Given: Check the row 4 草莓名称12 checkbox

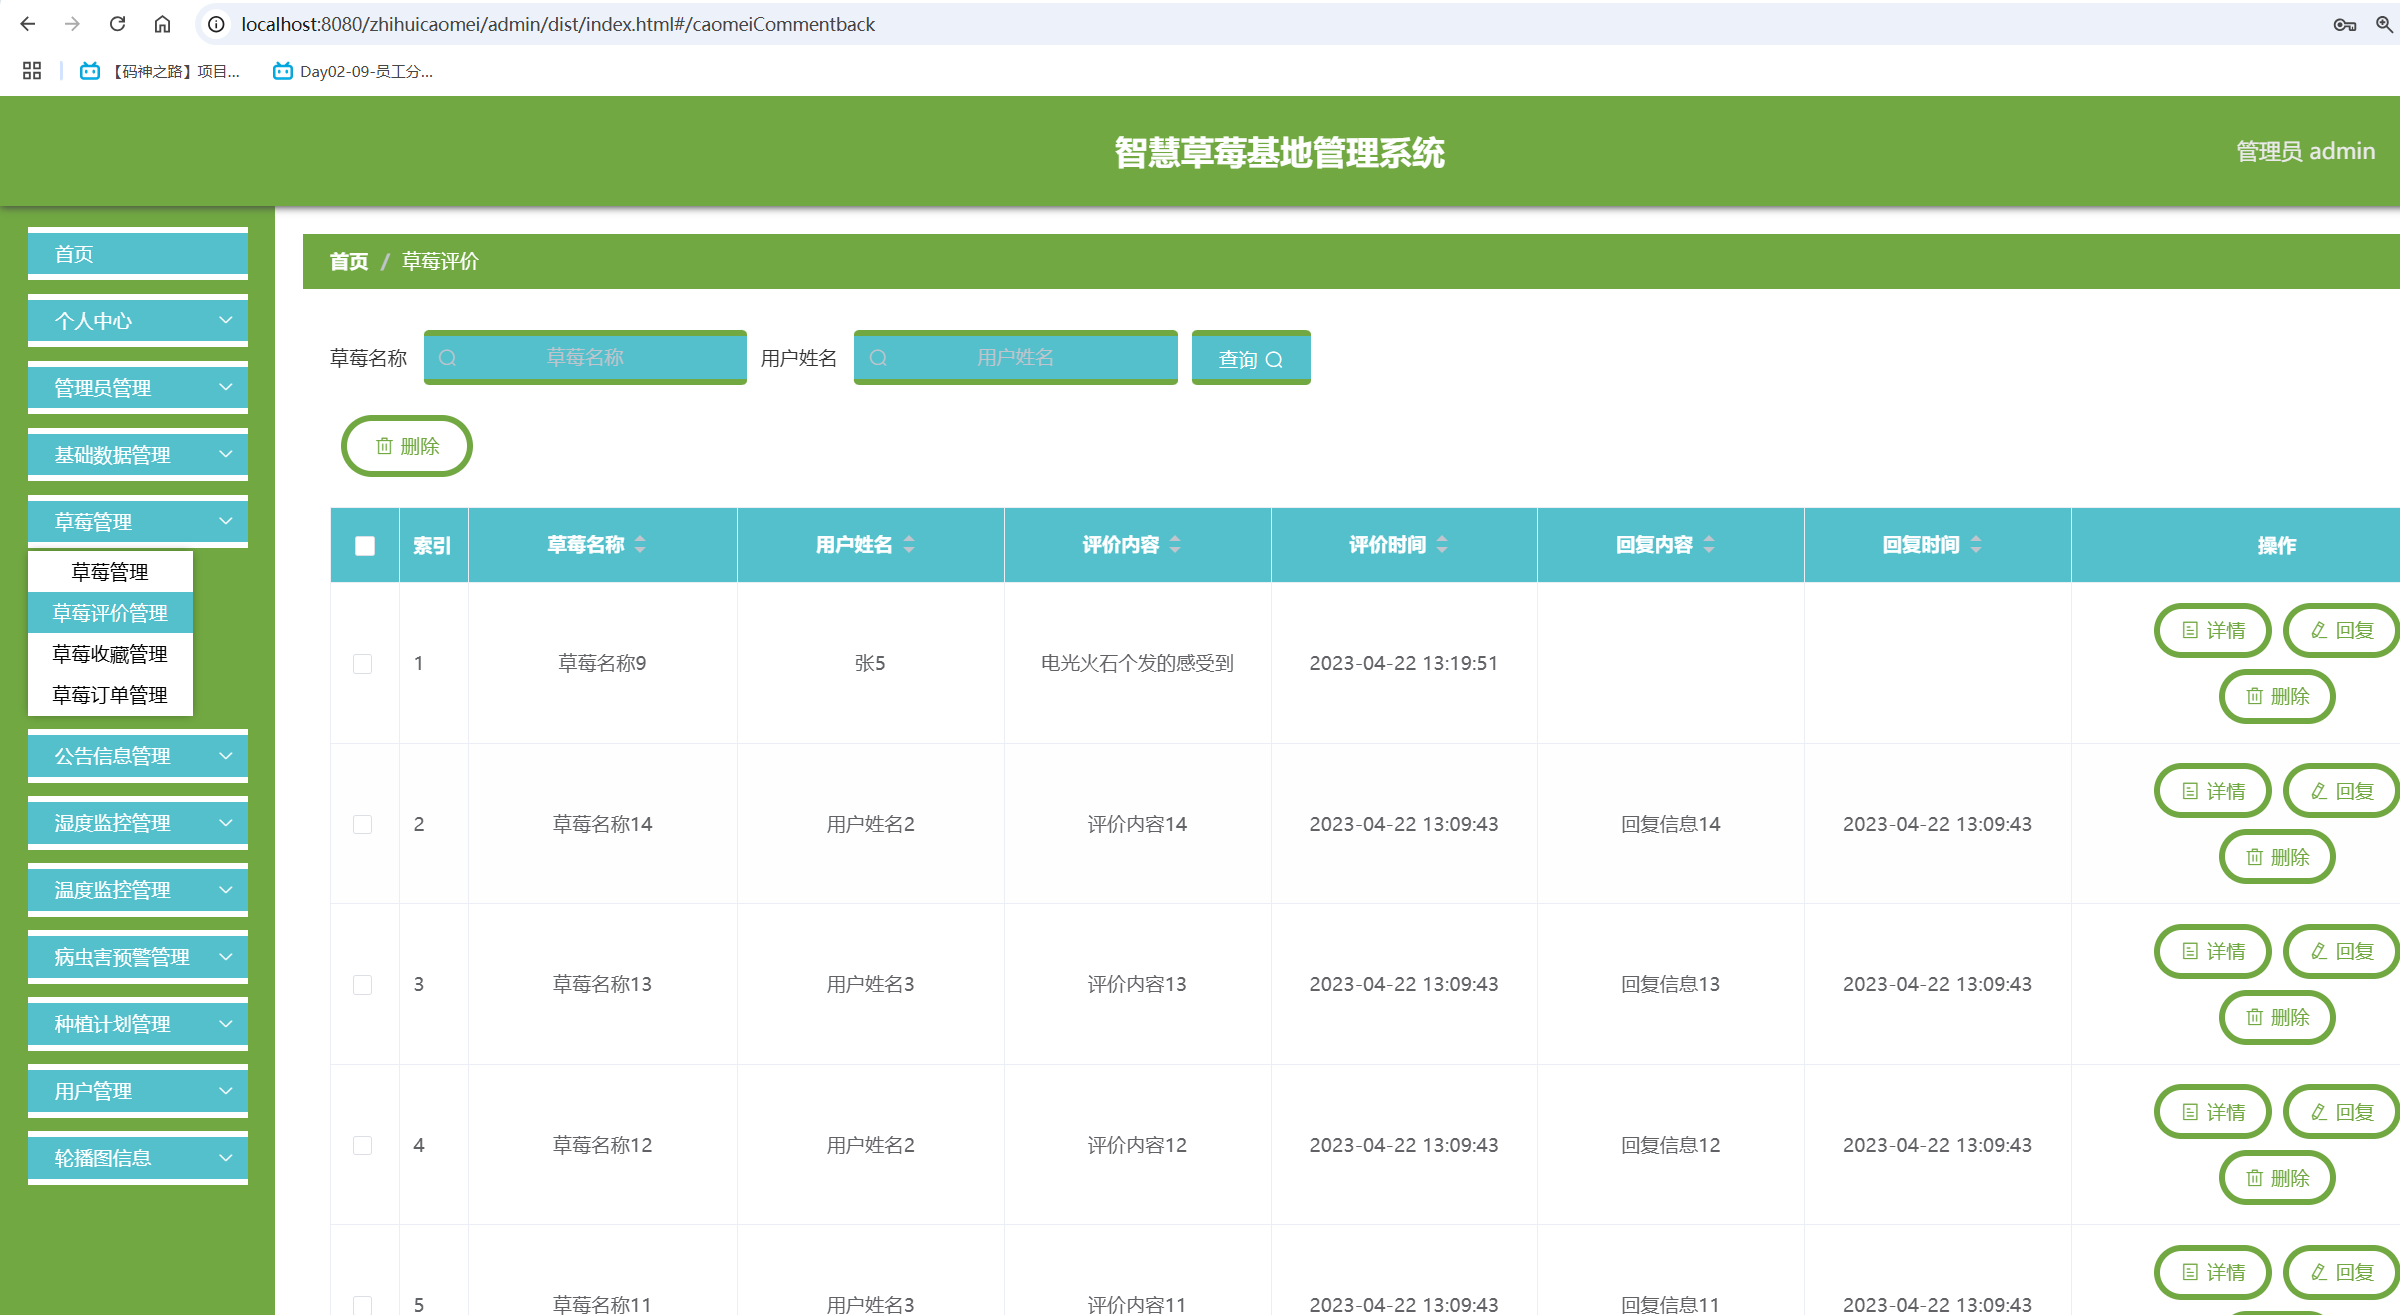Looking at the screenshot, I should (363, 1145).
